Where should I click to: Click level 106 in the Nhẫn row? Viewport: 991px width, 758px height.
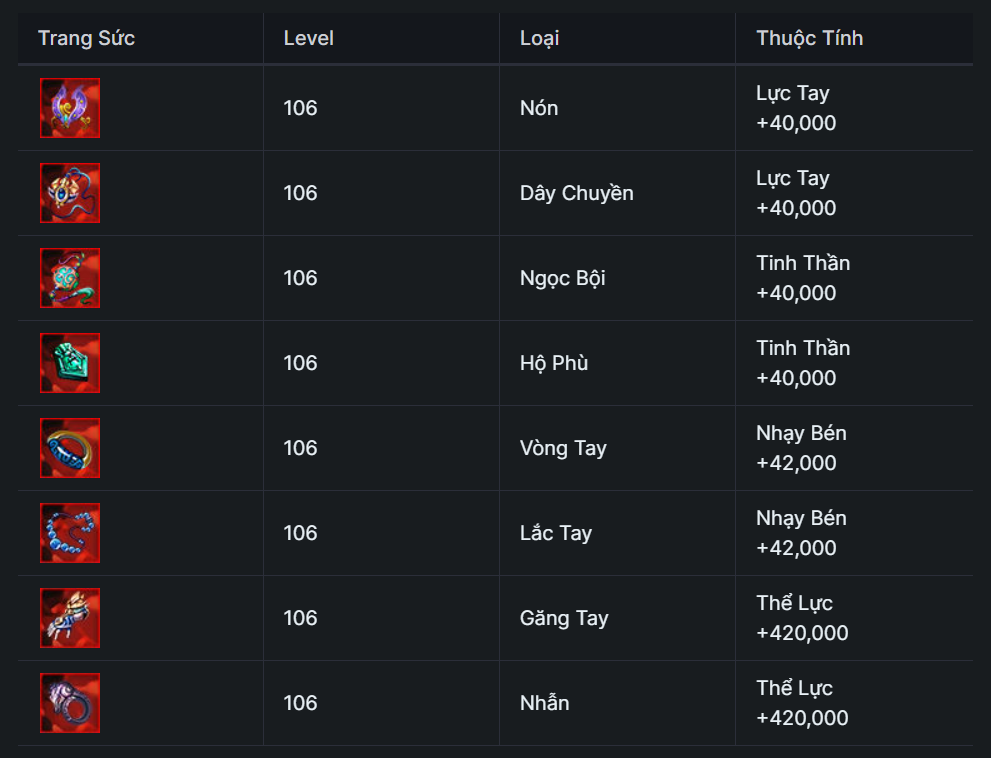(x=300, y=703)
